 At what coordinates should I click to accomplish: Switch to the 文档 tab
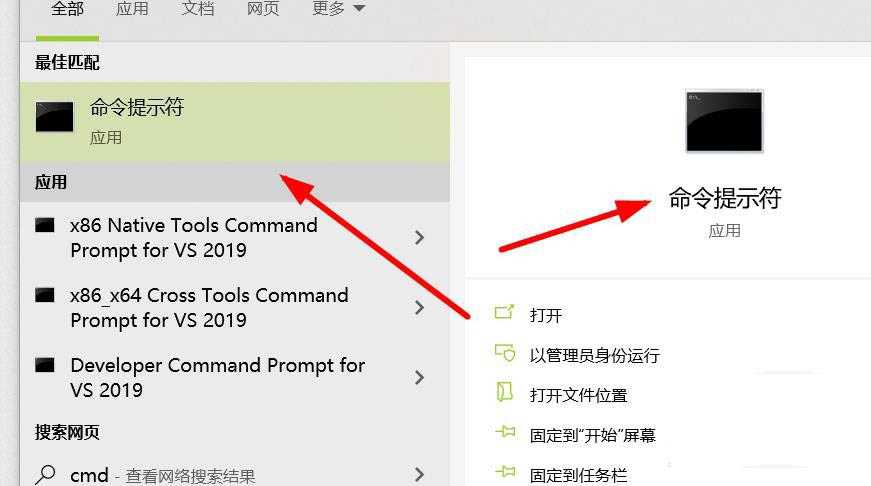[x=198, y=8]
